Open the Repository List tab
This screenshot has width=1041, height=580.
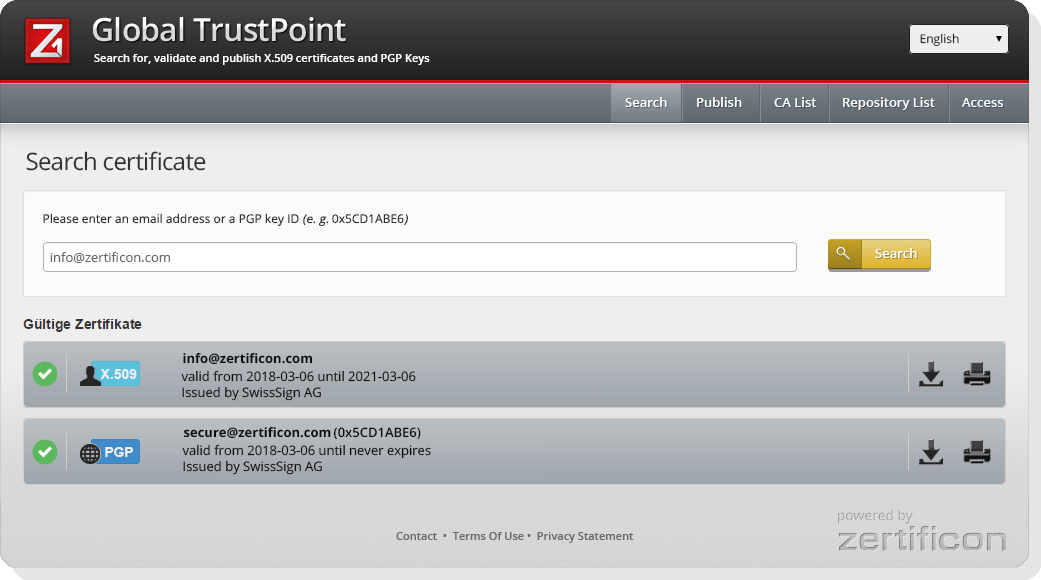point(888,103)
